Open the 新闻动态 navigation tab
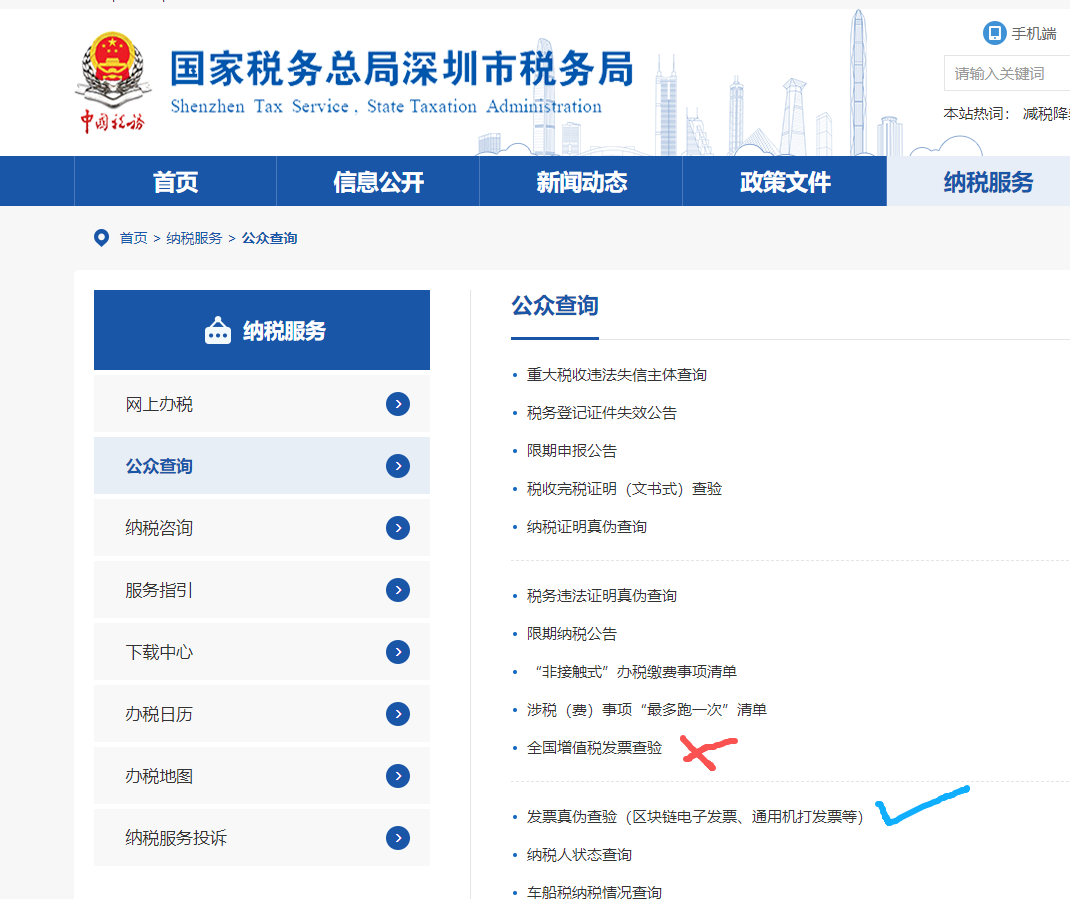 581,182
